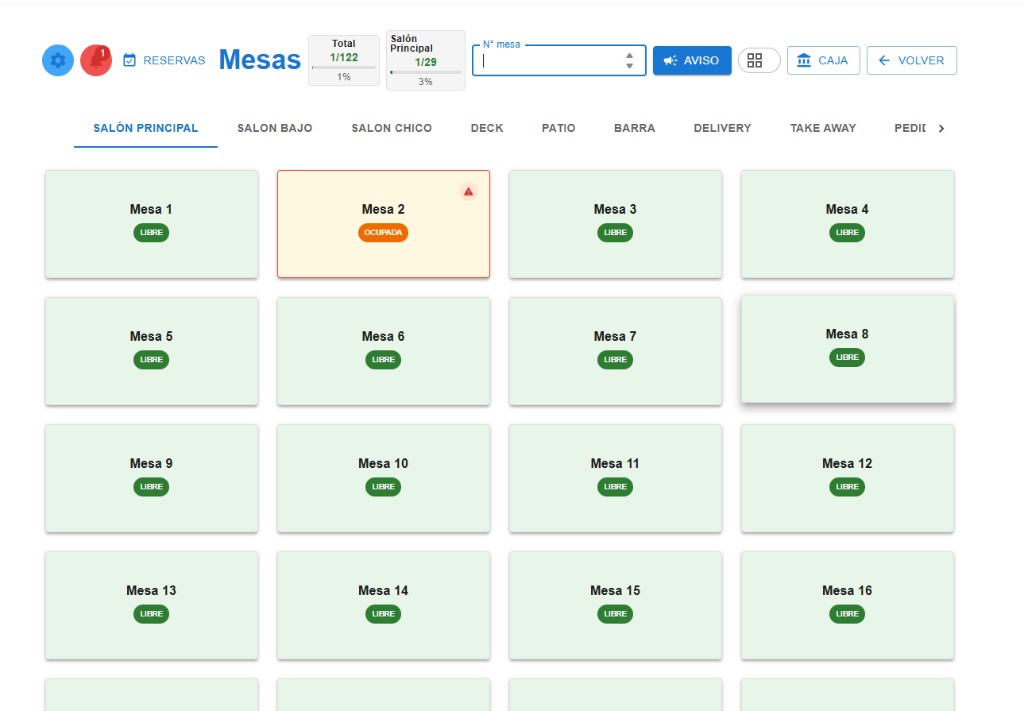Switch to the DELIVERY tab
This screenshot has width=1024, height=711.
click(x=722, y=128)
